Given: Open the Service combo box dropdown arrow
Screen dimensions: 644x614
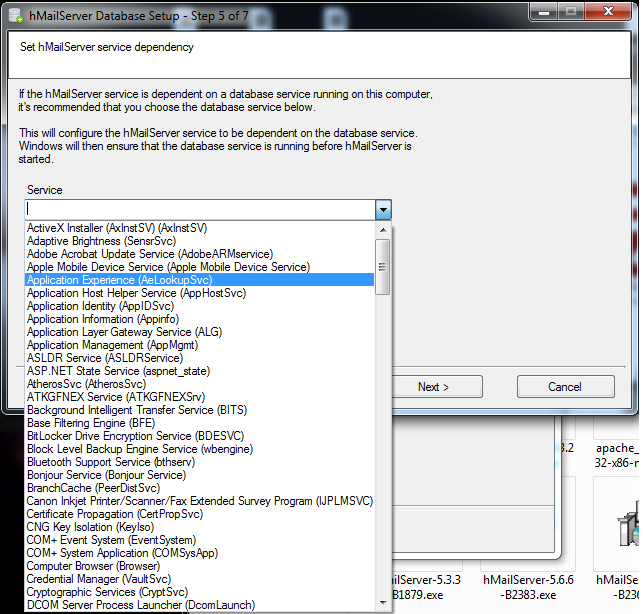Looking at the screenshot, I should (x=383, y=210).
